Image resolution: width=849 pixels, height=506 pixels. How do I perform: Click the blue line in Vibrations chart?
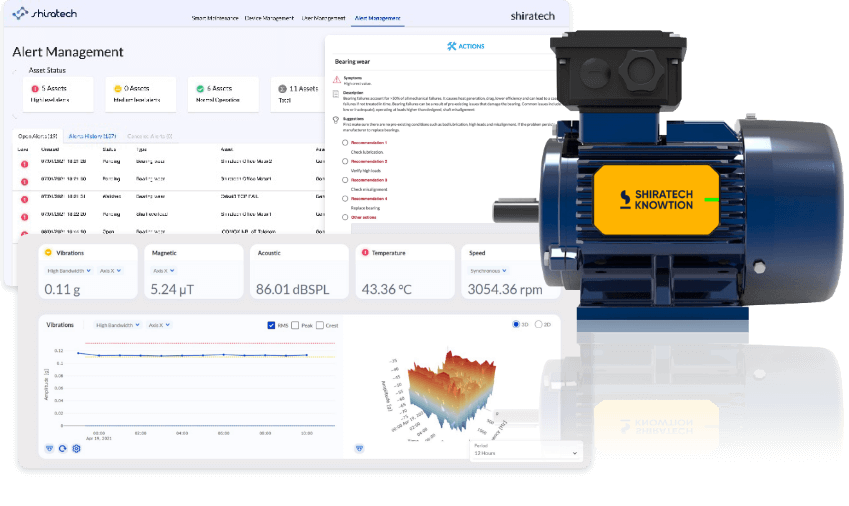(x=193, y=356)
